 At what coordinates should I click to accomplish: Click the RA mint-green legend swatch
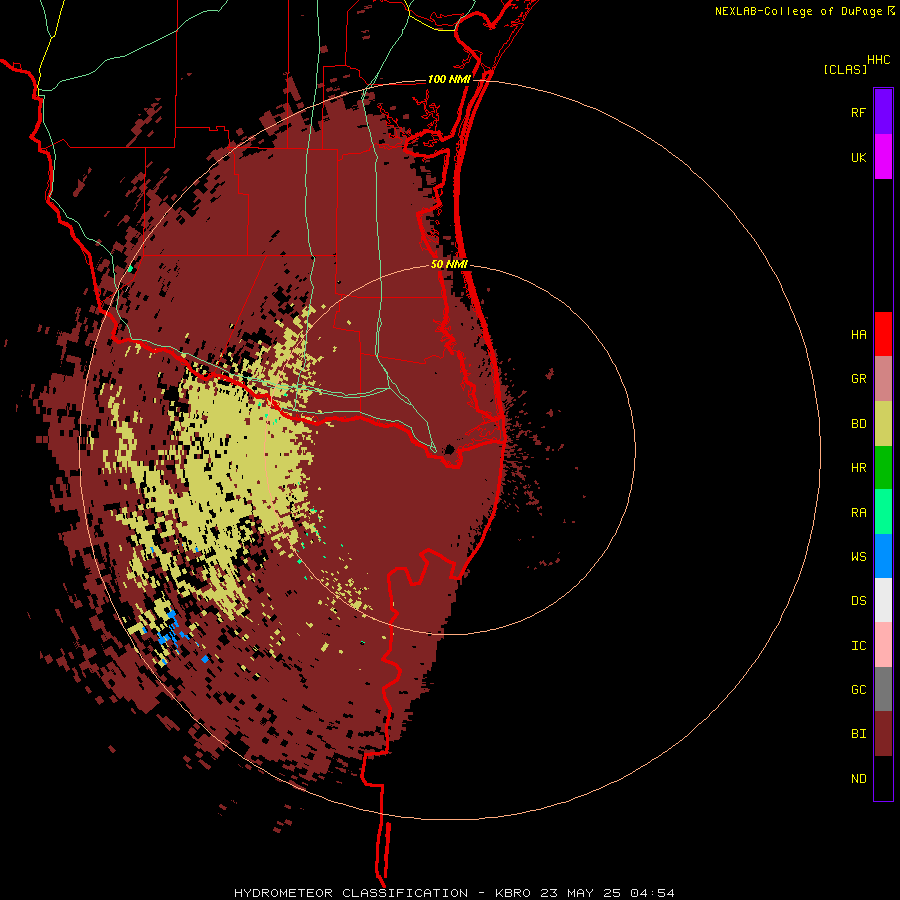[883, 512]
